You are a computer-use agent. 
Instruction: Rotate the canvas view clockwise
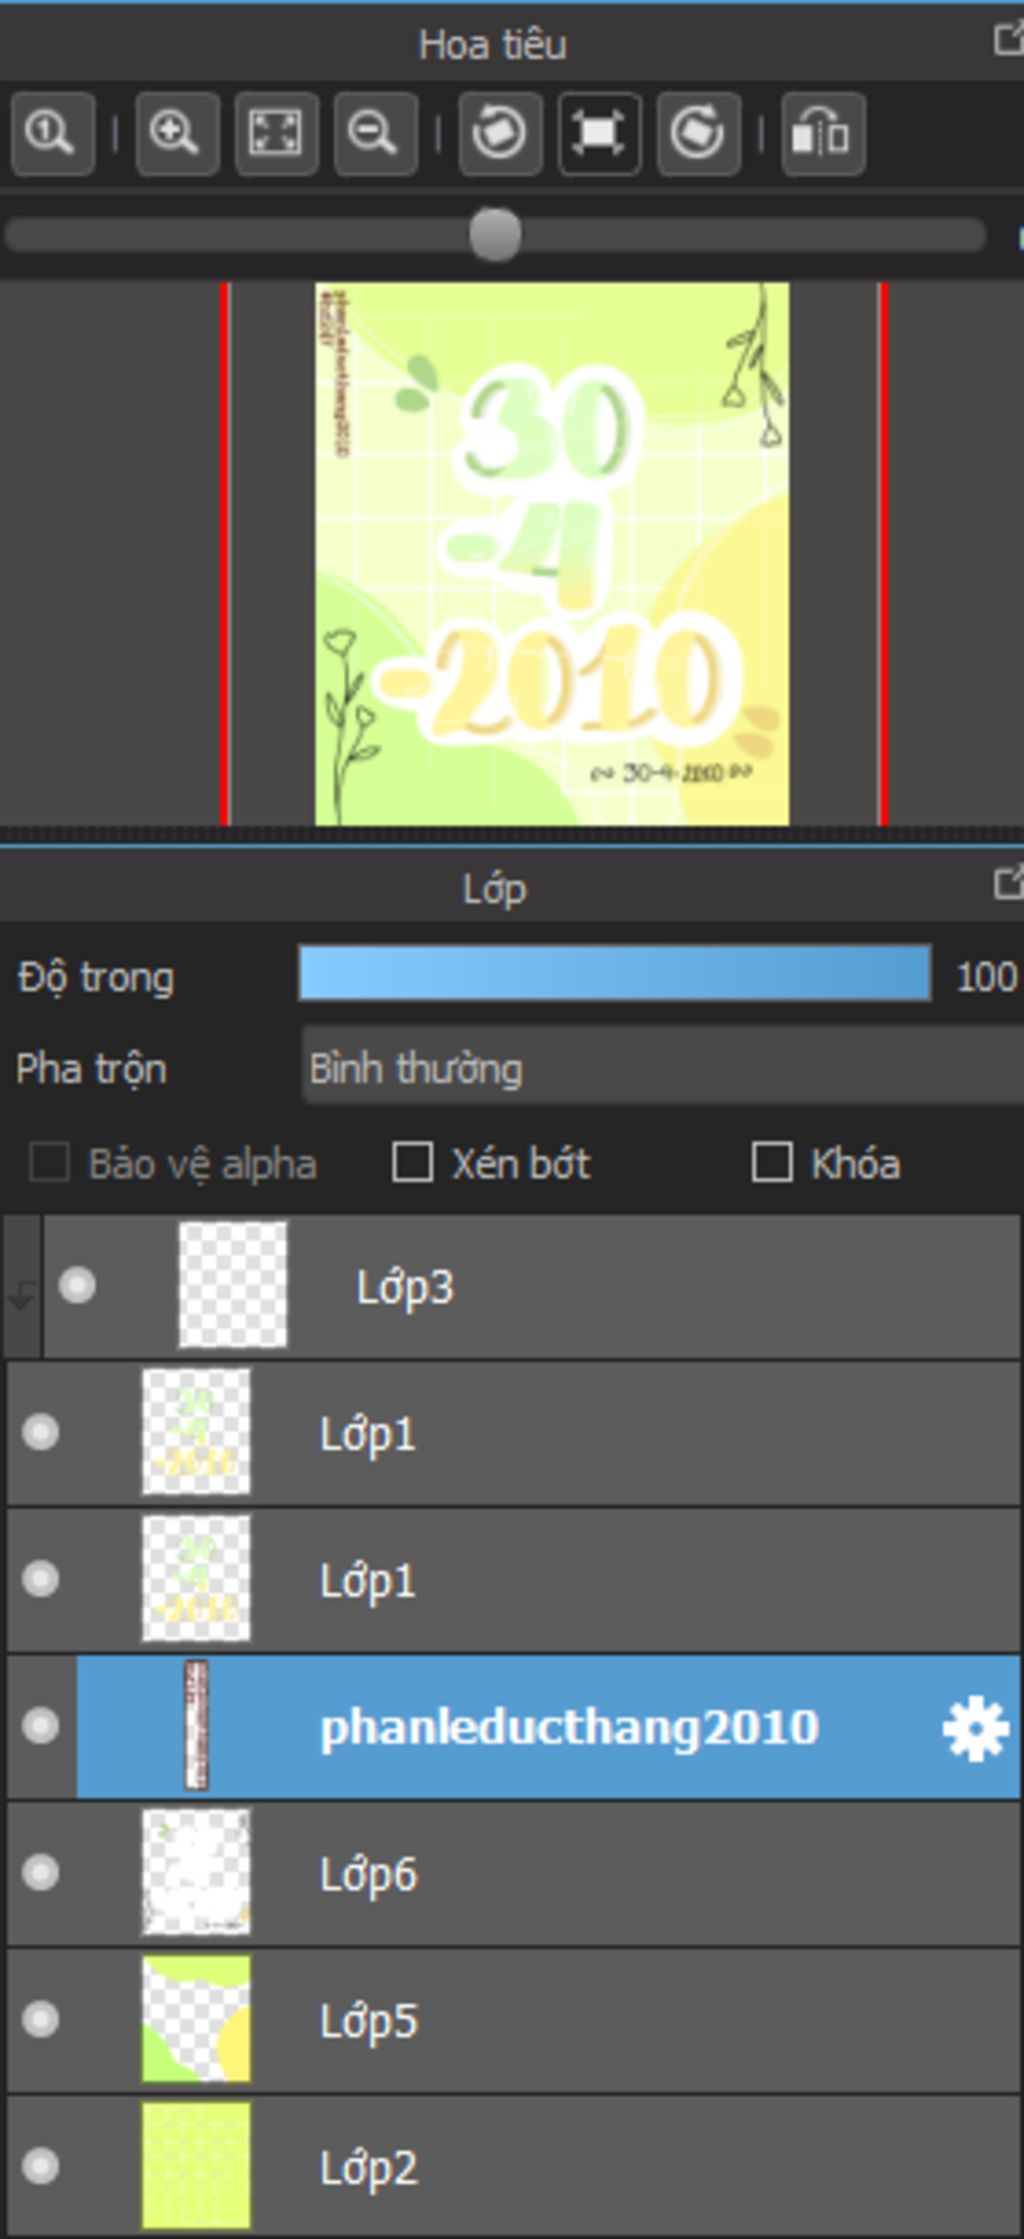tap(698, 133)
